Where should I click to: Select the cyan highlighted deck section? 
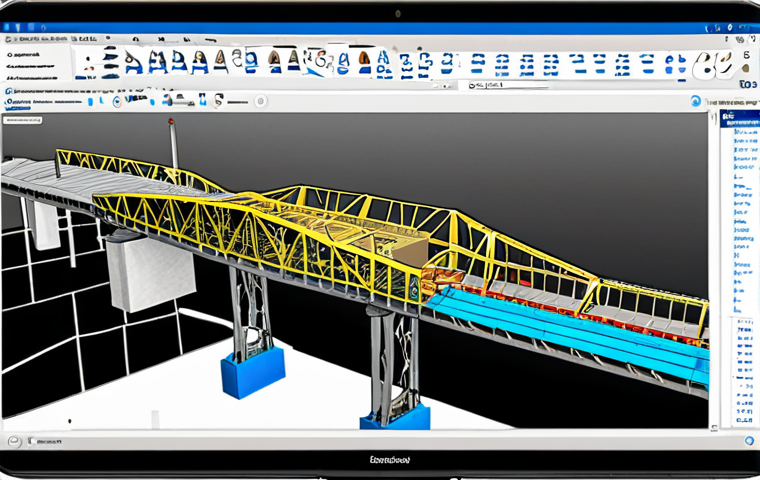(566, 331)
